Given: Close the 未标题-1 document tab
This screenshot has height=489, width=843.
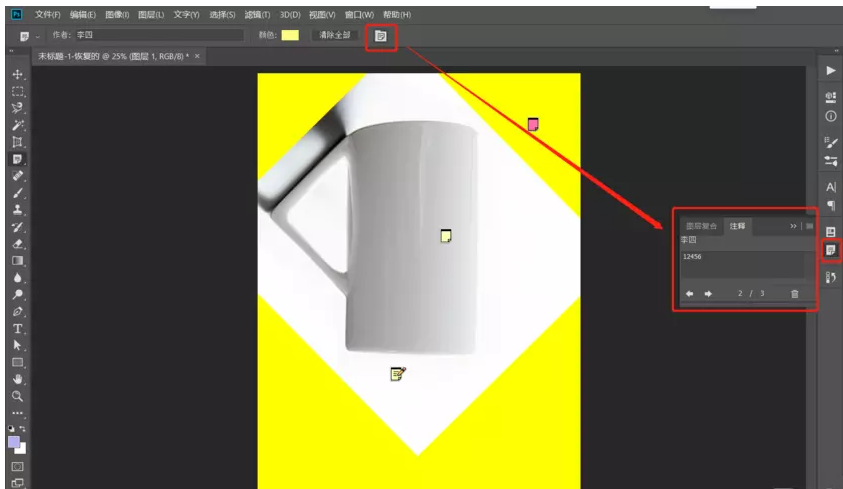Looking at the screenshot, I should tap(197, 56).
